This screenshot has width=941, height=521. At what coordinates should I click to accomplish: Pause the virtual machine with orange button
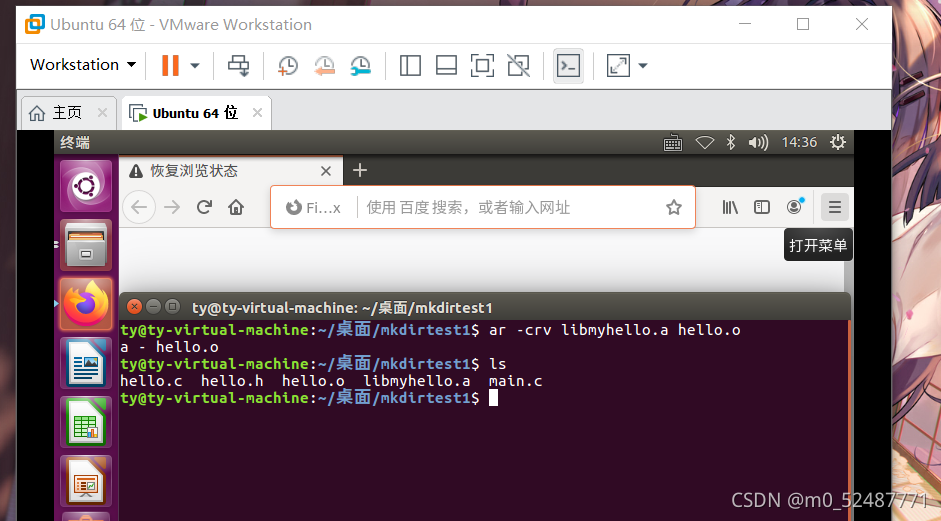coord(170,65)
